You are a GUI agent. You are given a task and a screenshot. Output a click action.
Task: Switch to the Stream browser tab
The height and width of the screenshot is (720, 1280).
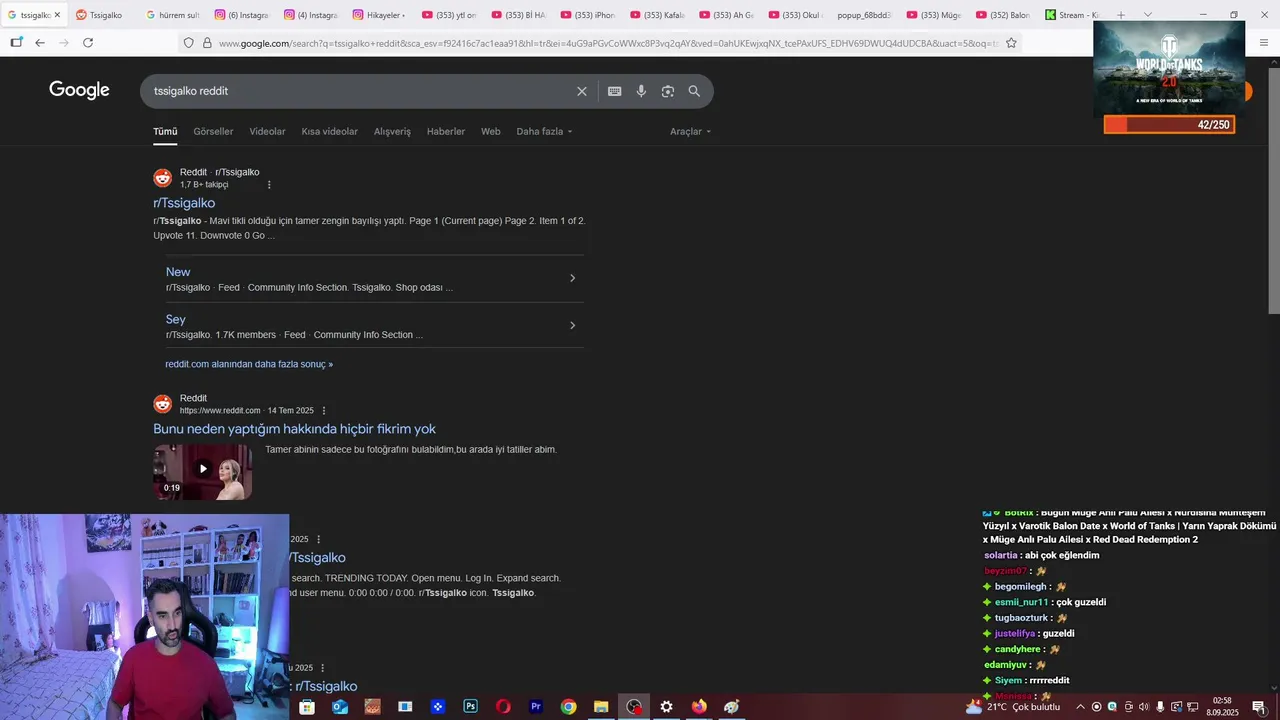(x=1073, y=15)
